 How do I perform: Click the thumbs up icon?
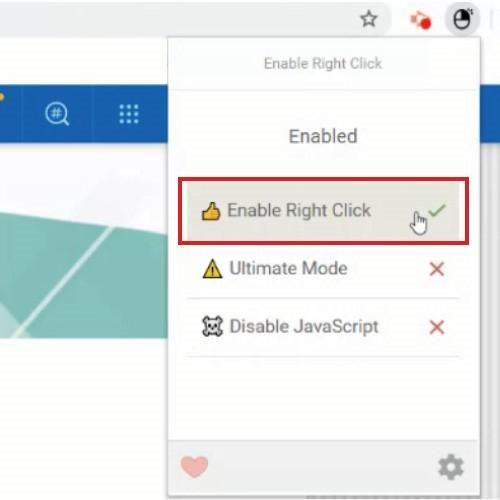tap(211, 211)
